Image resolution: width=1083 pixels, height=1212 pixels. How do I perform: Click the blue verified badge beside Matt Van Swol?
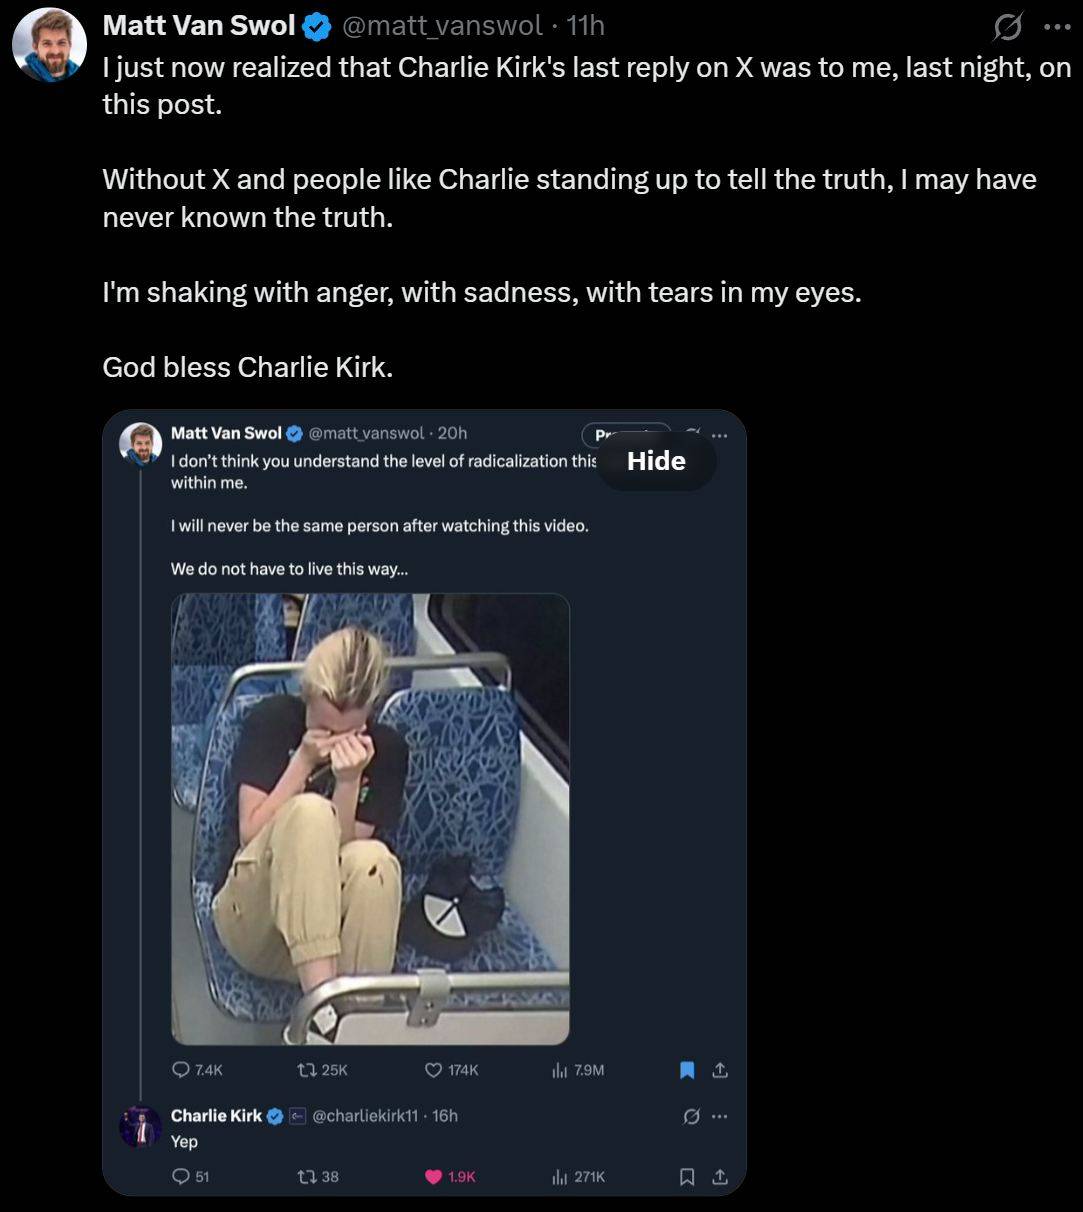pos(317,26)
